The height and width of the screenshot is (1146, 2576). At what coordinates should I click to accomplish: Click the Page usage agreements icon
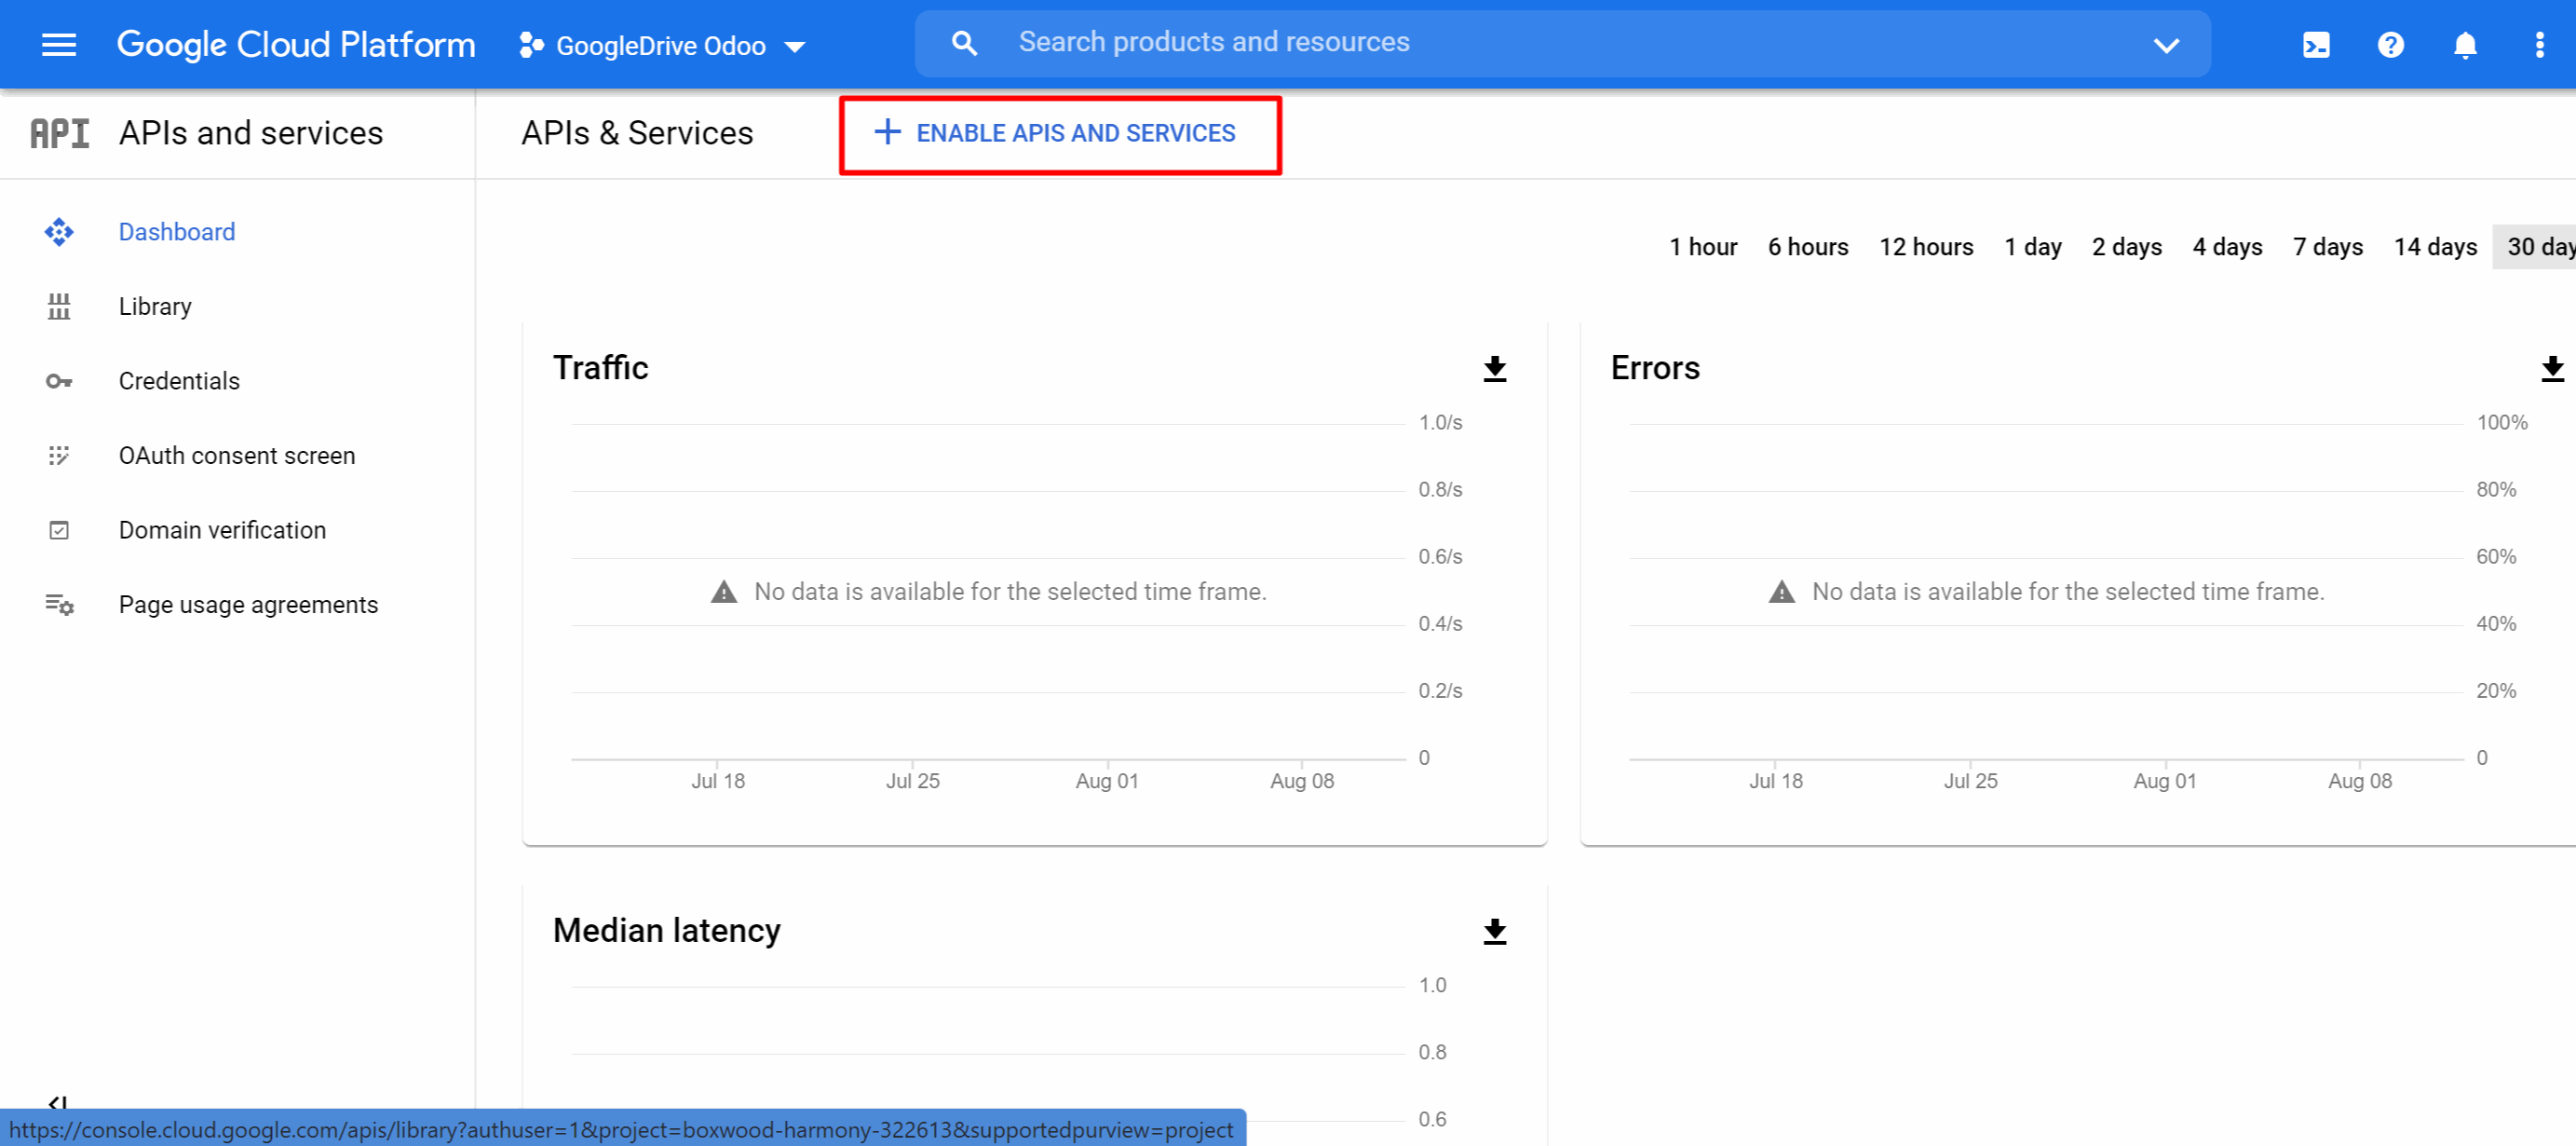coord(59,605)
